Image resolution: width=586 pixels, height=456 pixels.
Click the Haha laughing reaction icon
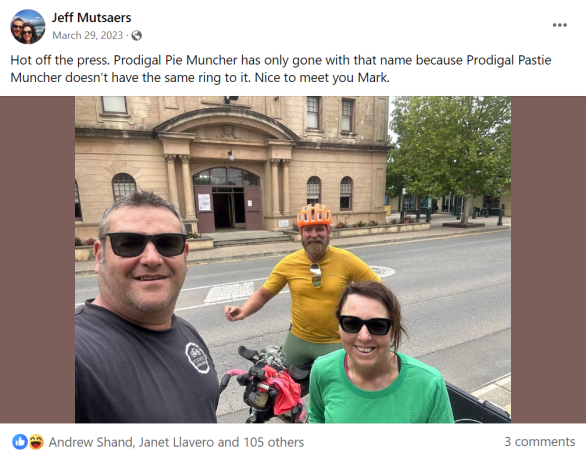pyautogui.click(x=36, y=442)
